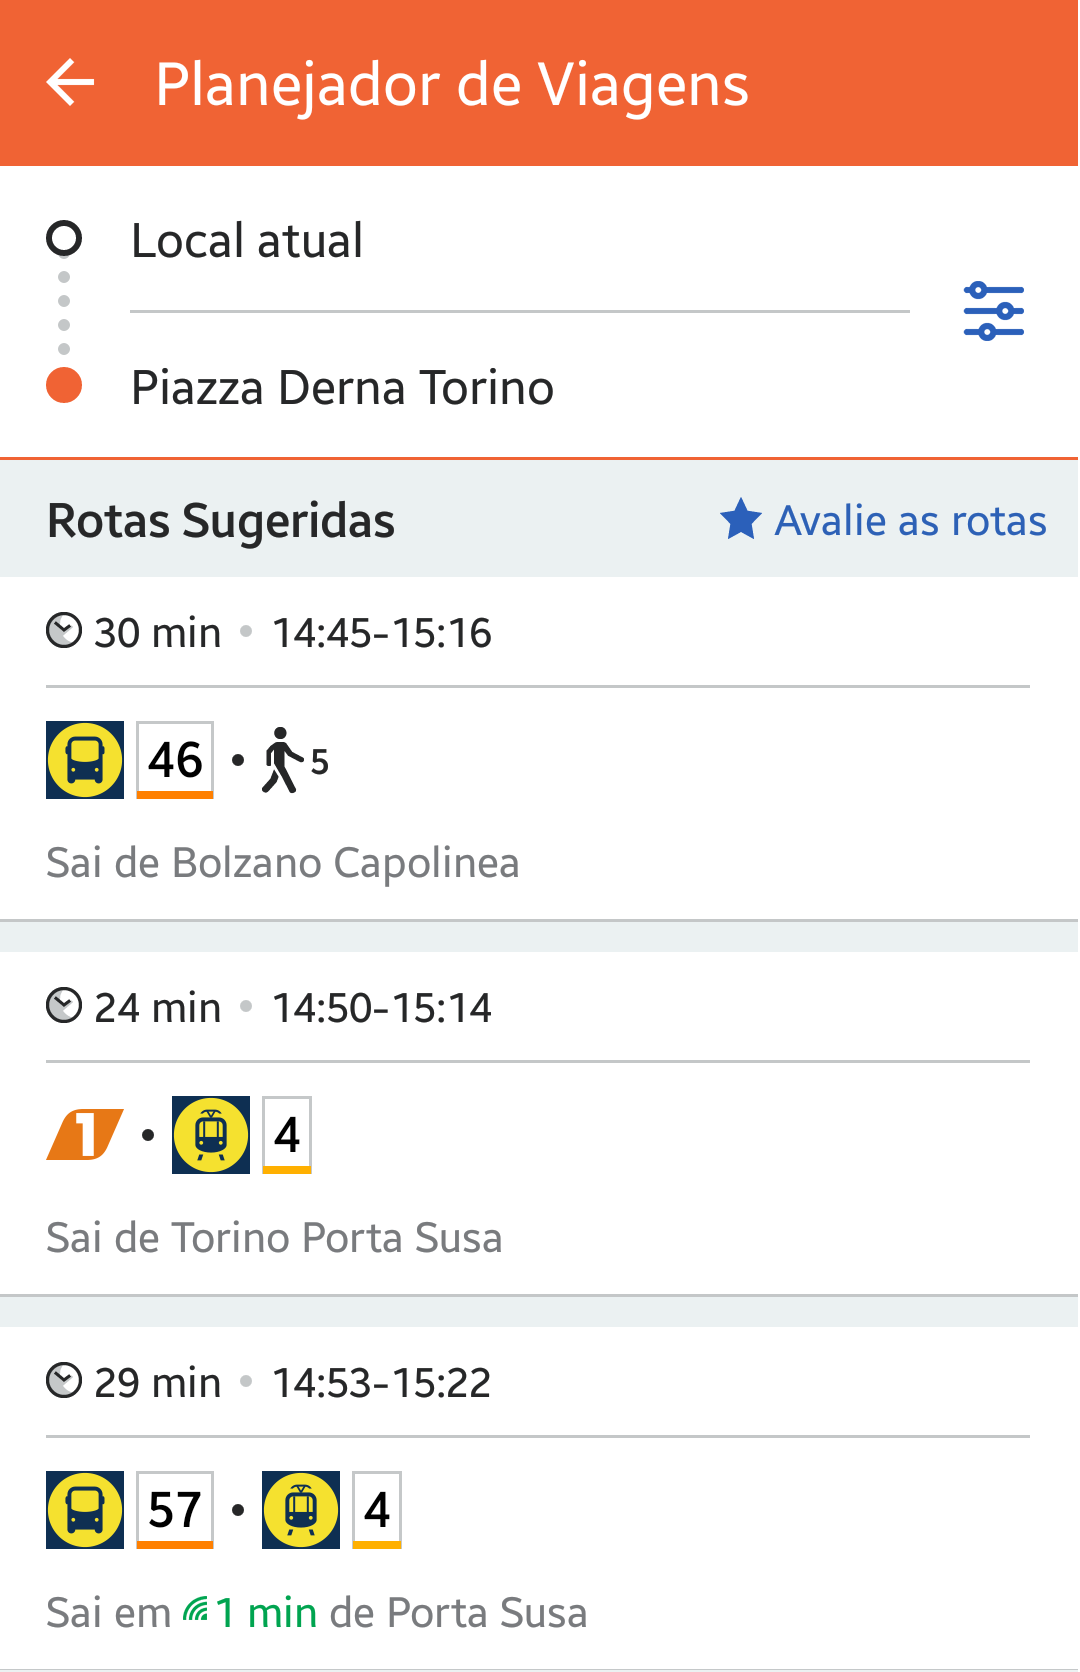
Task: Tap Sai de Bolzano Capolinea text
Action: coord(283,863)
